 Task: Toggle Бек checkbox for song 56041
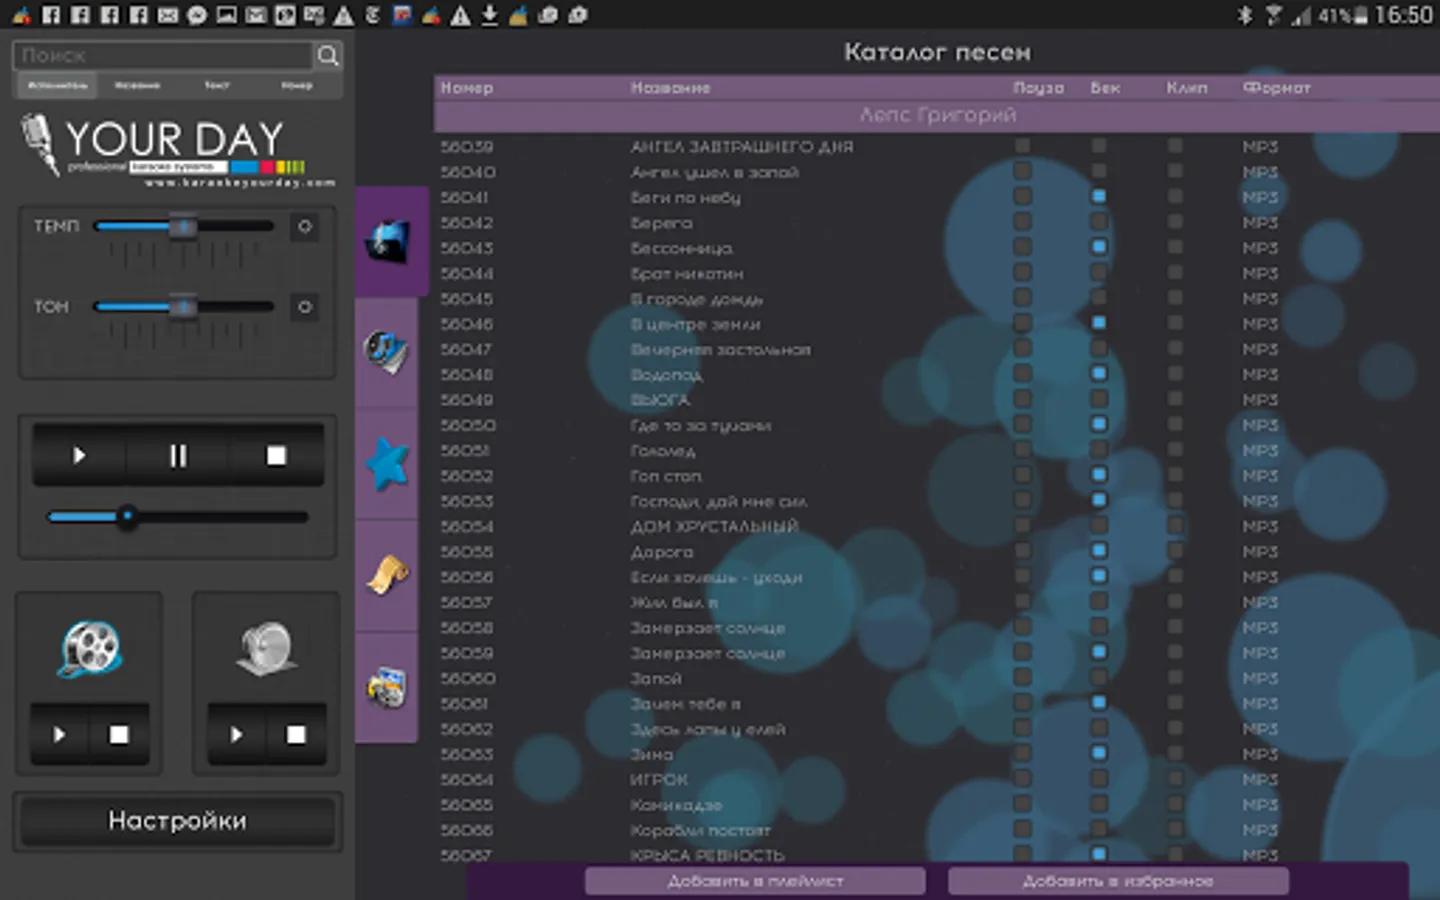(x=1099, y=197)
